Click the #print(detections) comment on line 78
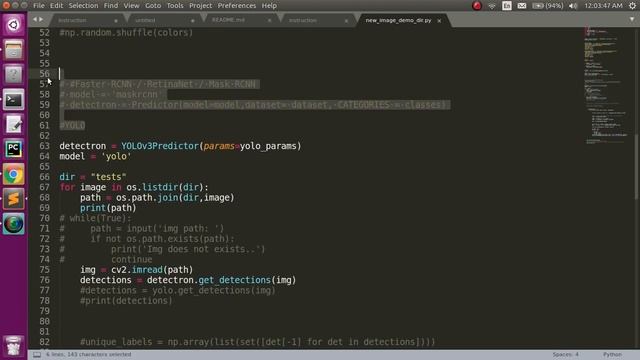640x360 pixels. [126, 301]
